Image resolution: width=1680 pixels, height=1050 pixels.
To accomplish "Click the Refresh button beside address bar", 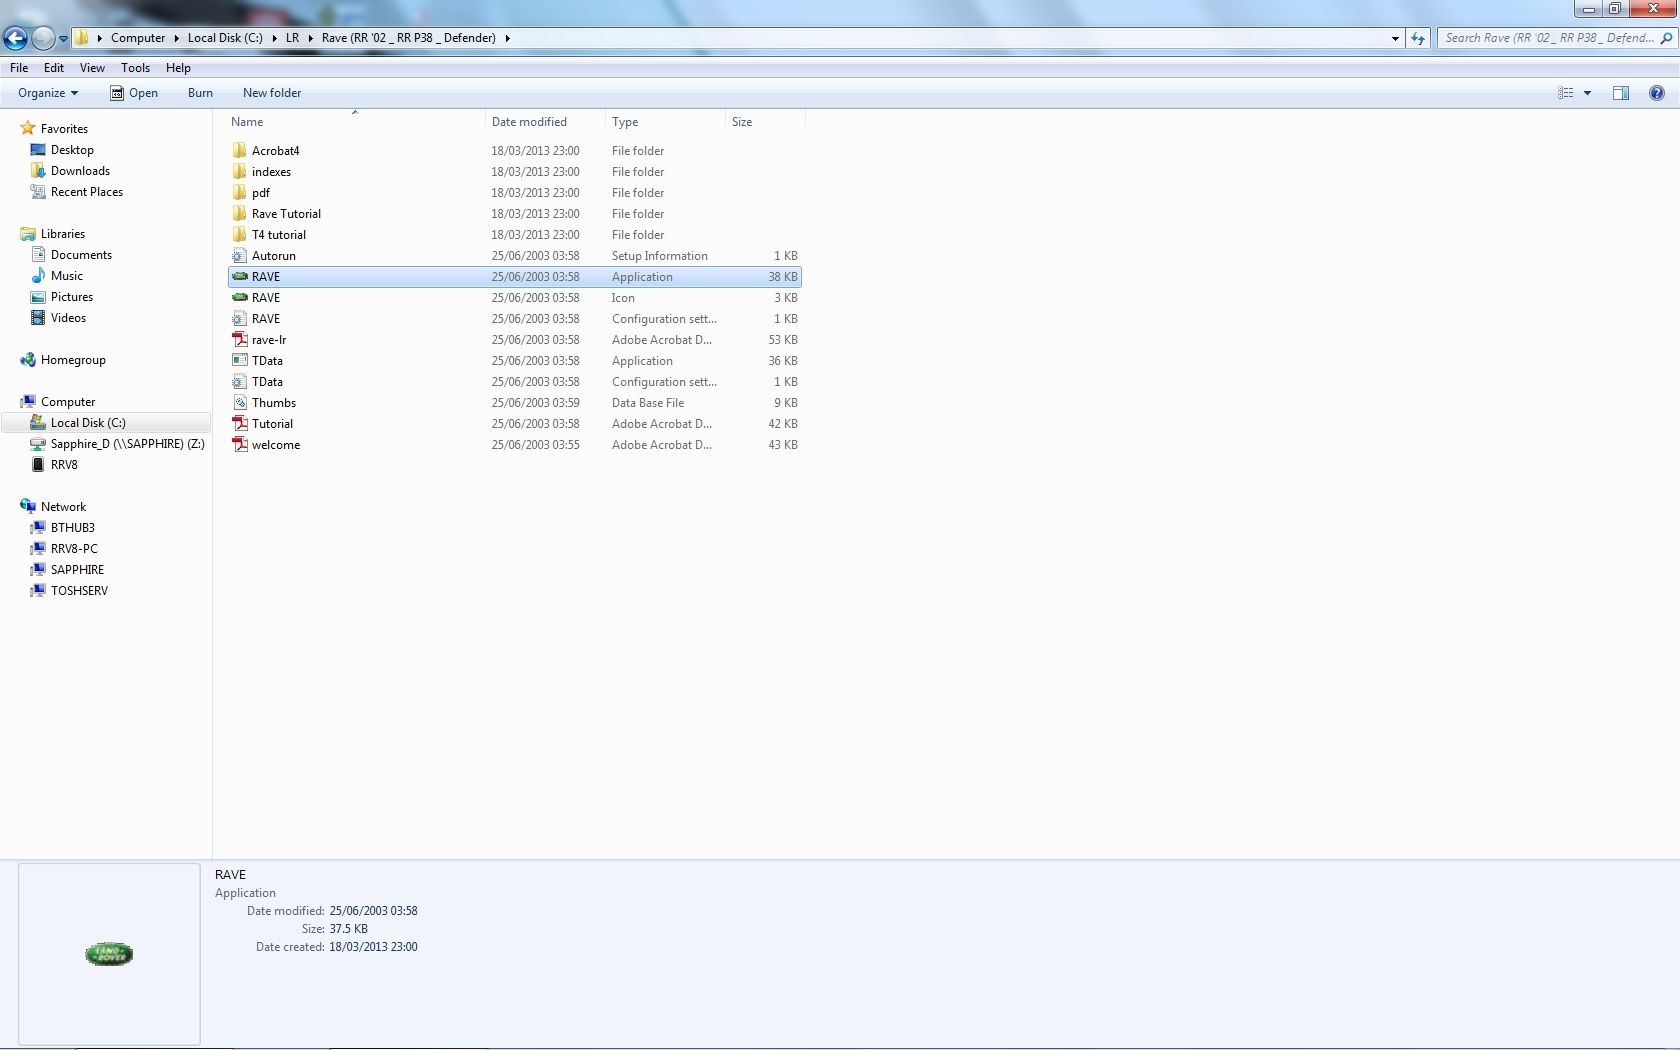I will [1418, 38].
